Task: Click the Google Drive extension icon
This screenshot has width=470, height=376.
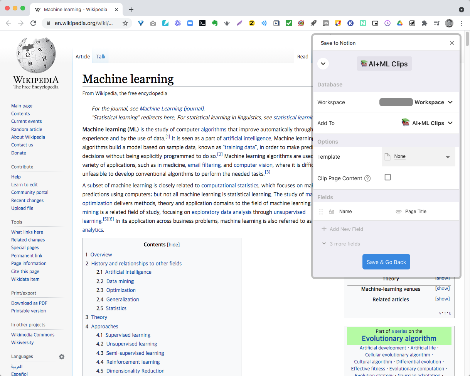Action: coord(400,23)
